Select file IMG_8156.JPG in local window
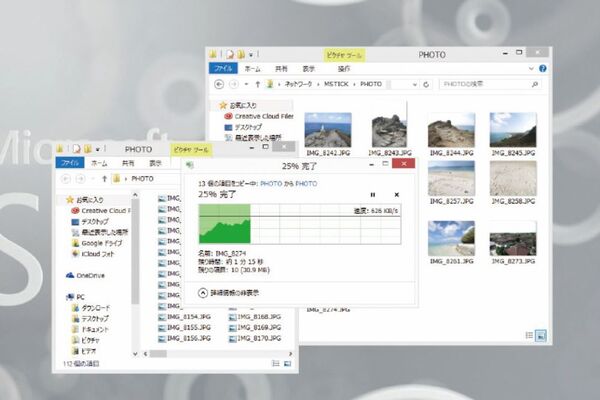Screen dimensions: 600x400 (x=184, y=338)
